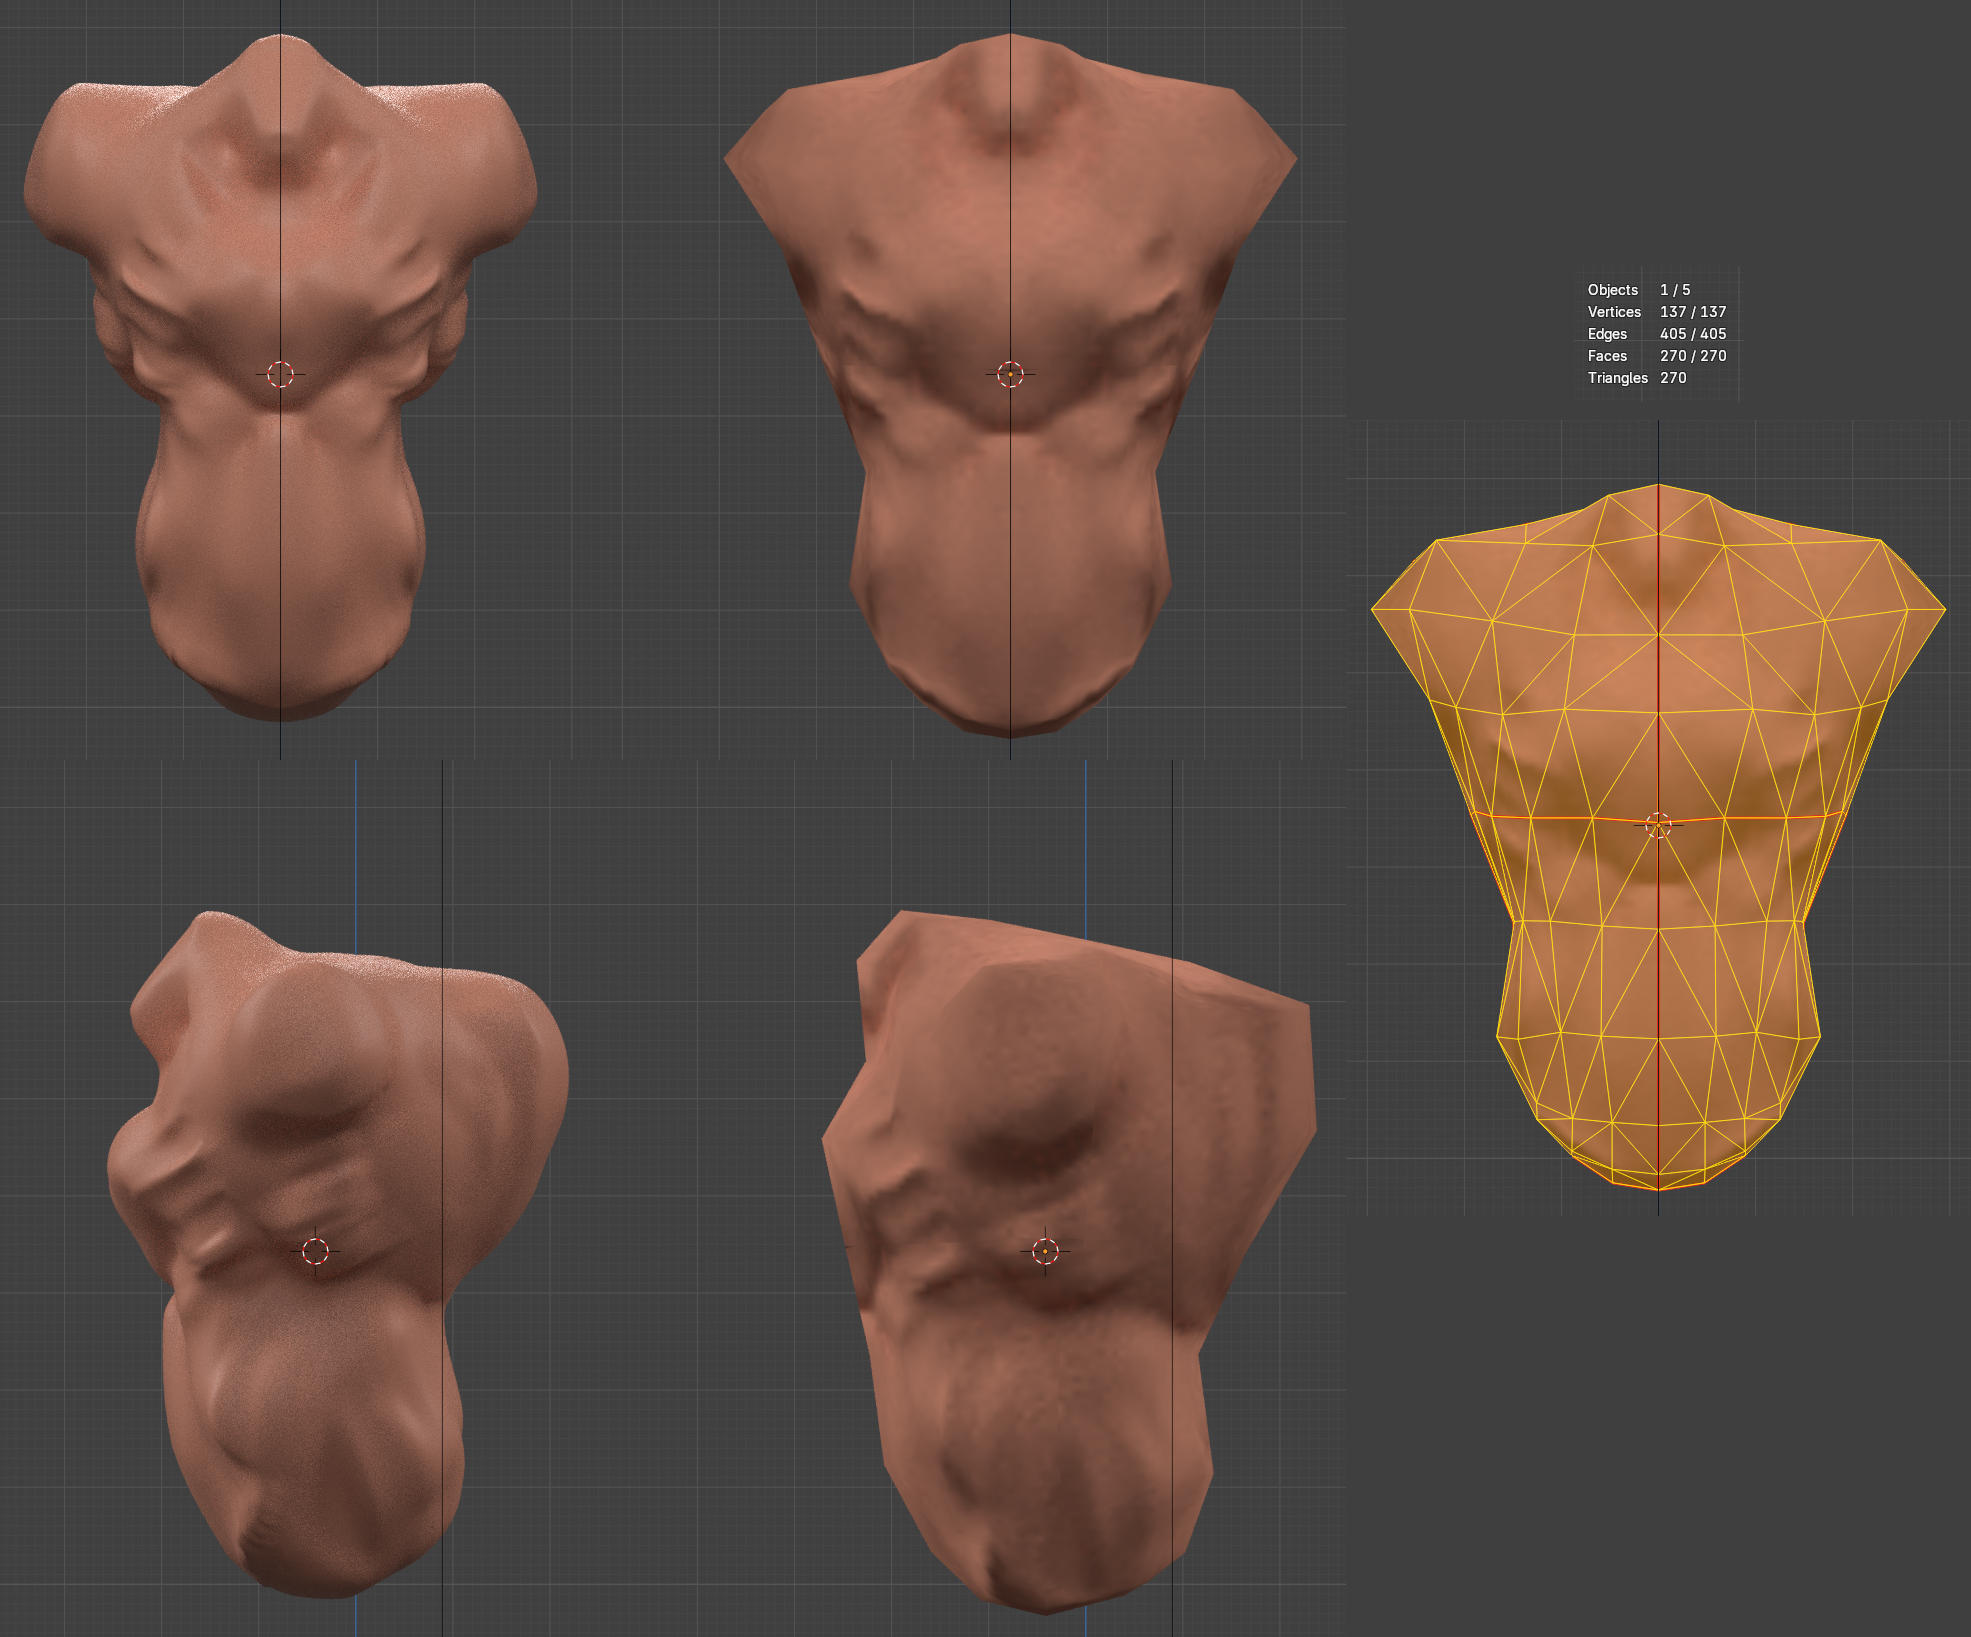Click the "Objects" label in the statistics overlay
This screenshot has height=1637, width=1971.
tap(1612, 290)
